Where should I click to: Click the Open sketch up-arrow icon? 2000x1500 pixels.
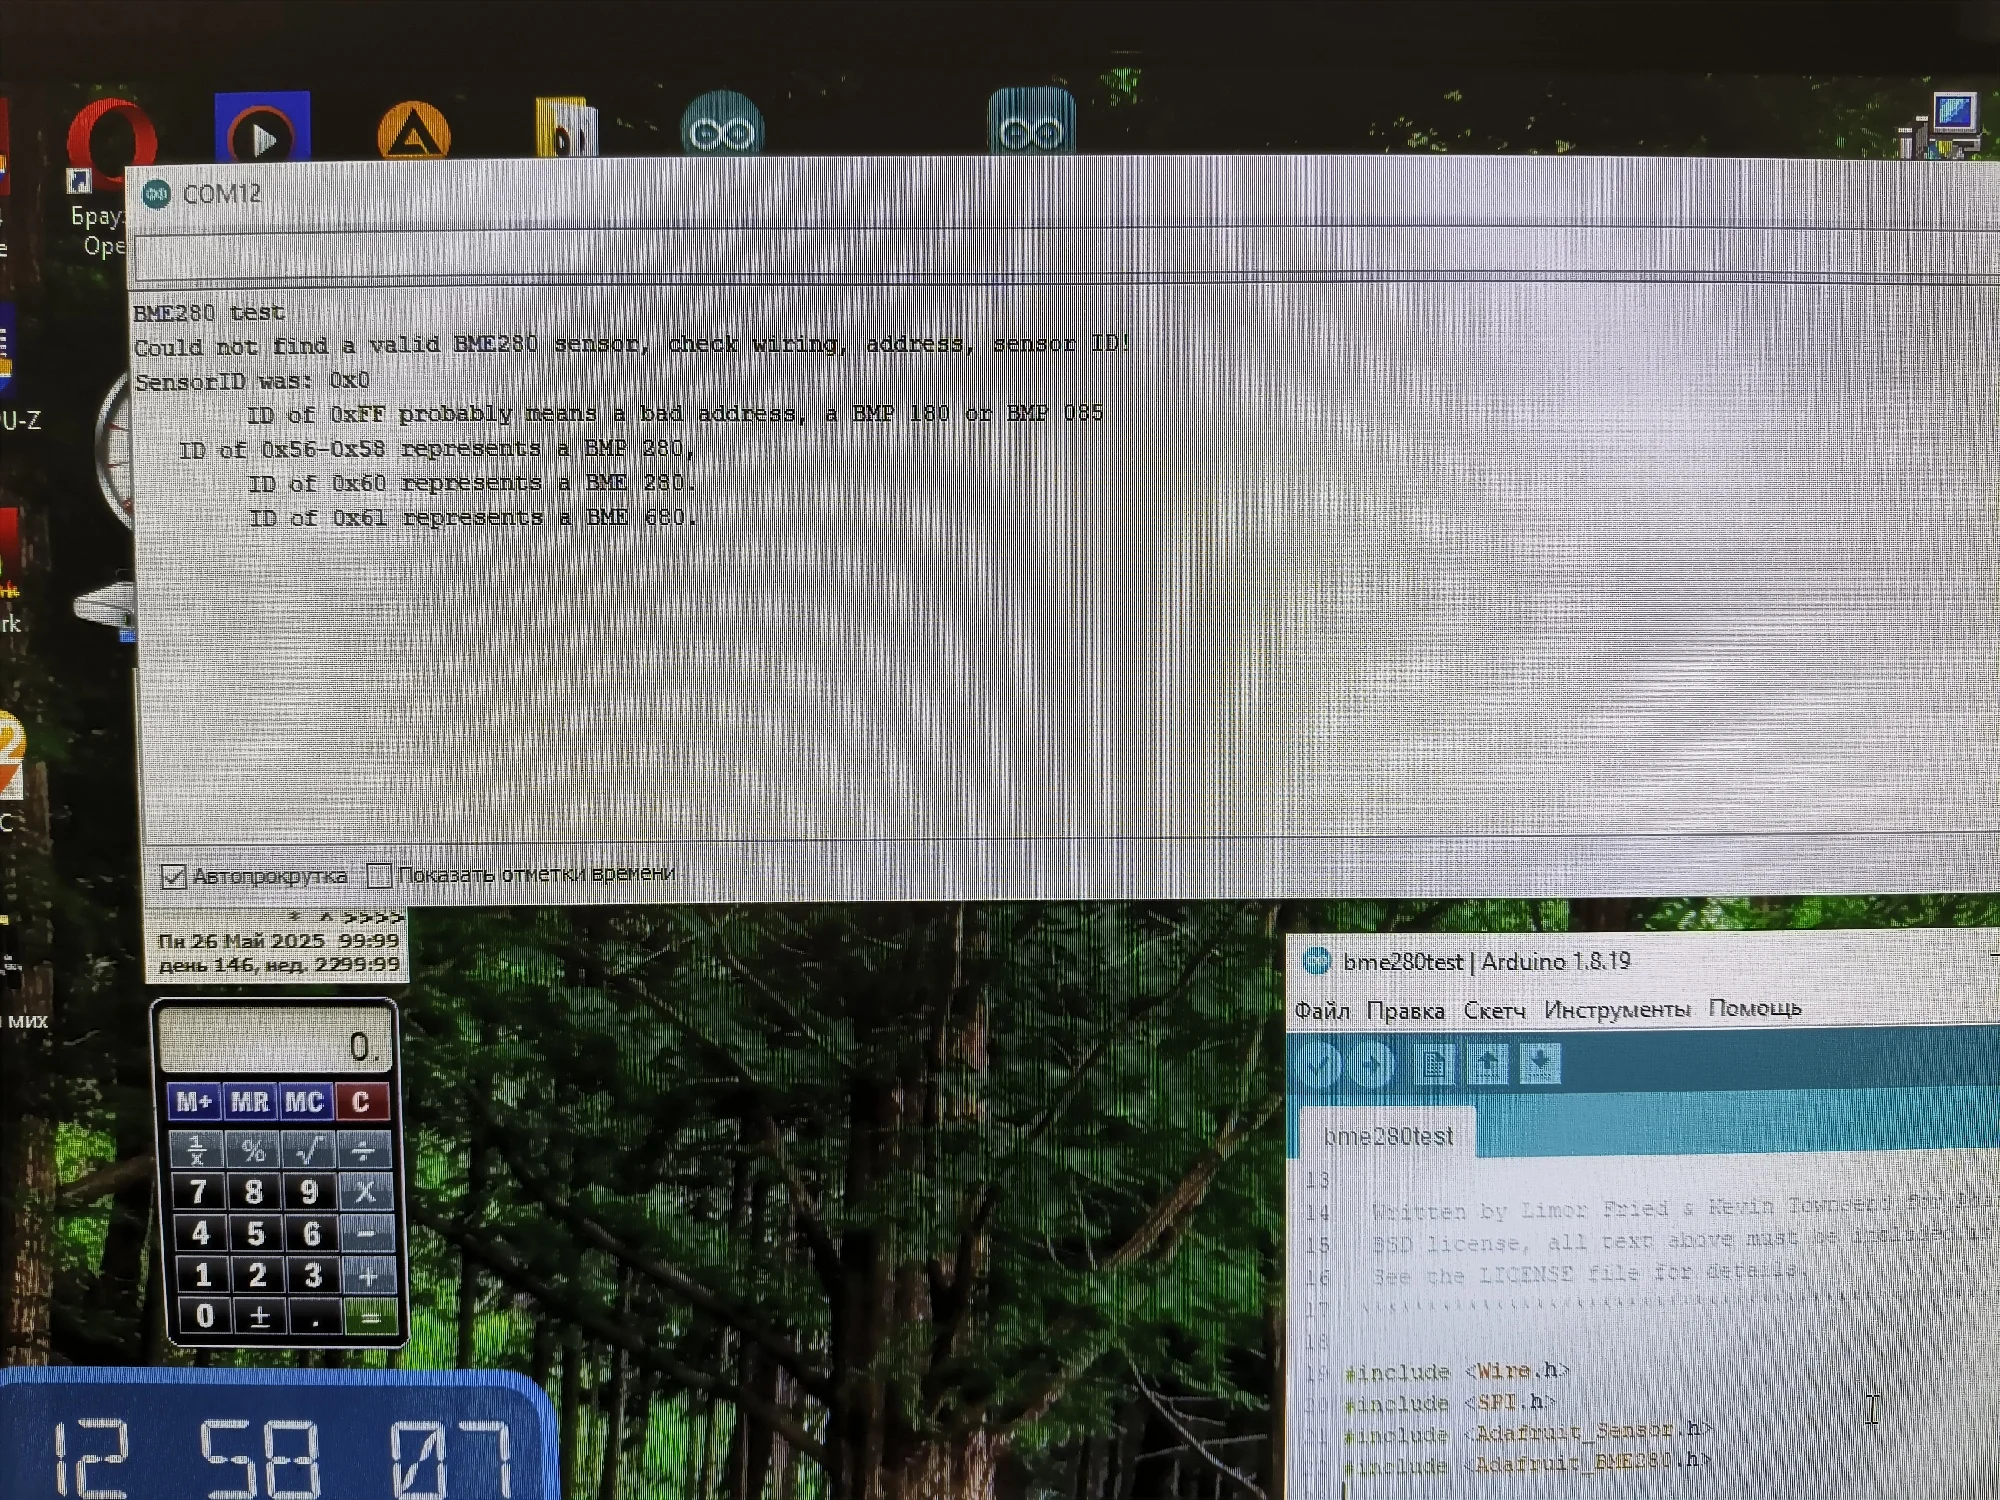point(1487,1064)
